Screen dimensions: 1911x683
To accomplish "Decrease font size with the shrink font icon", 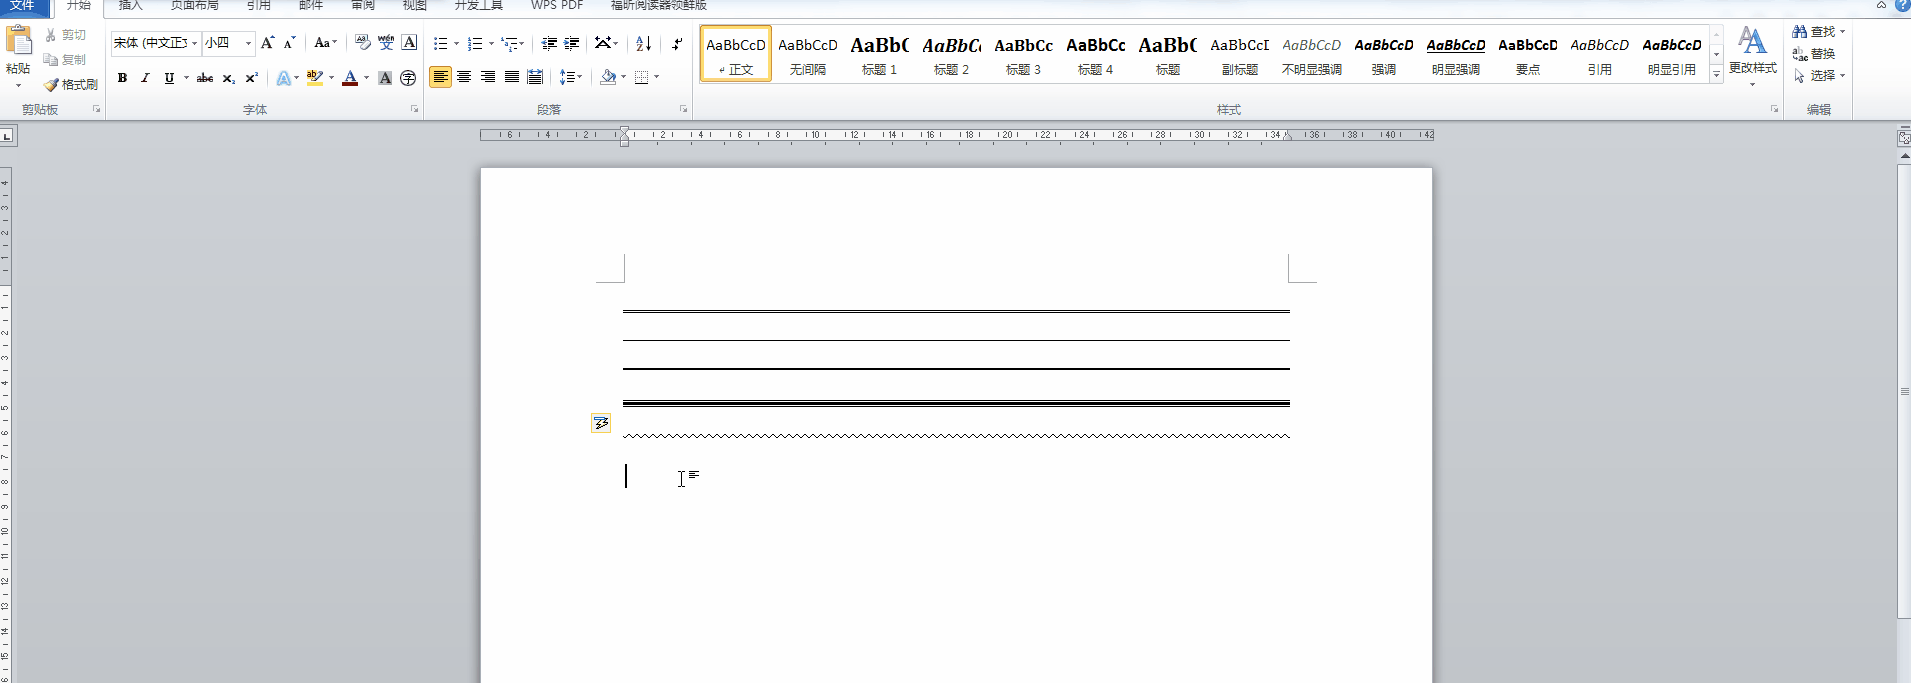I will 289,43.
